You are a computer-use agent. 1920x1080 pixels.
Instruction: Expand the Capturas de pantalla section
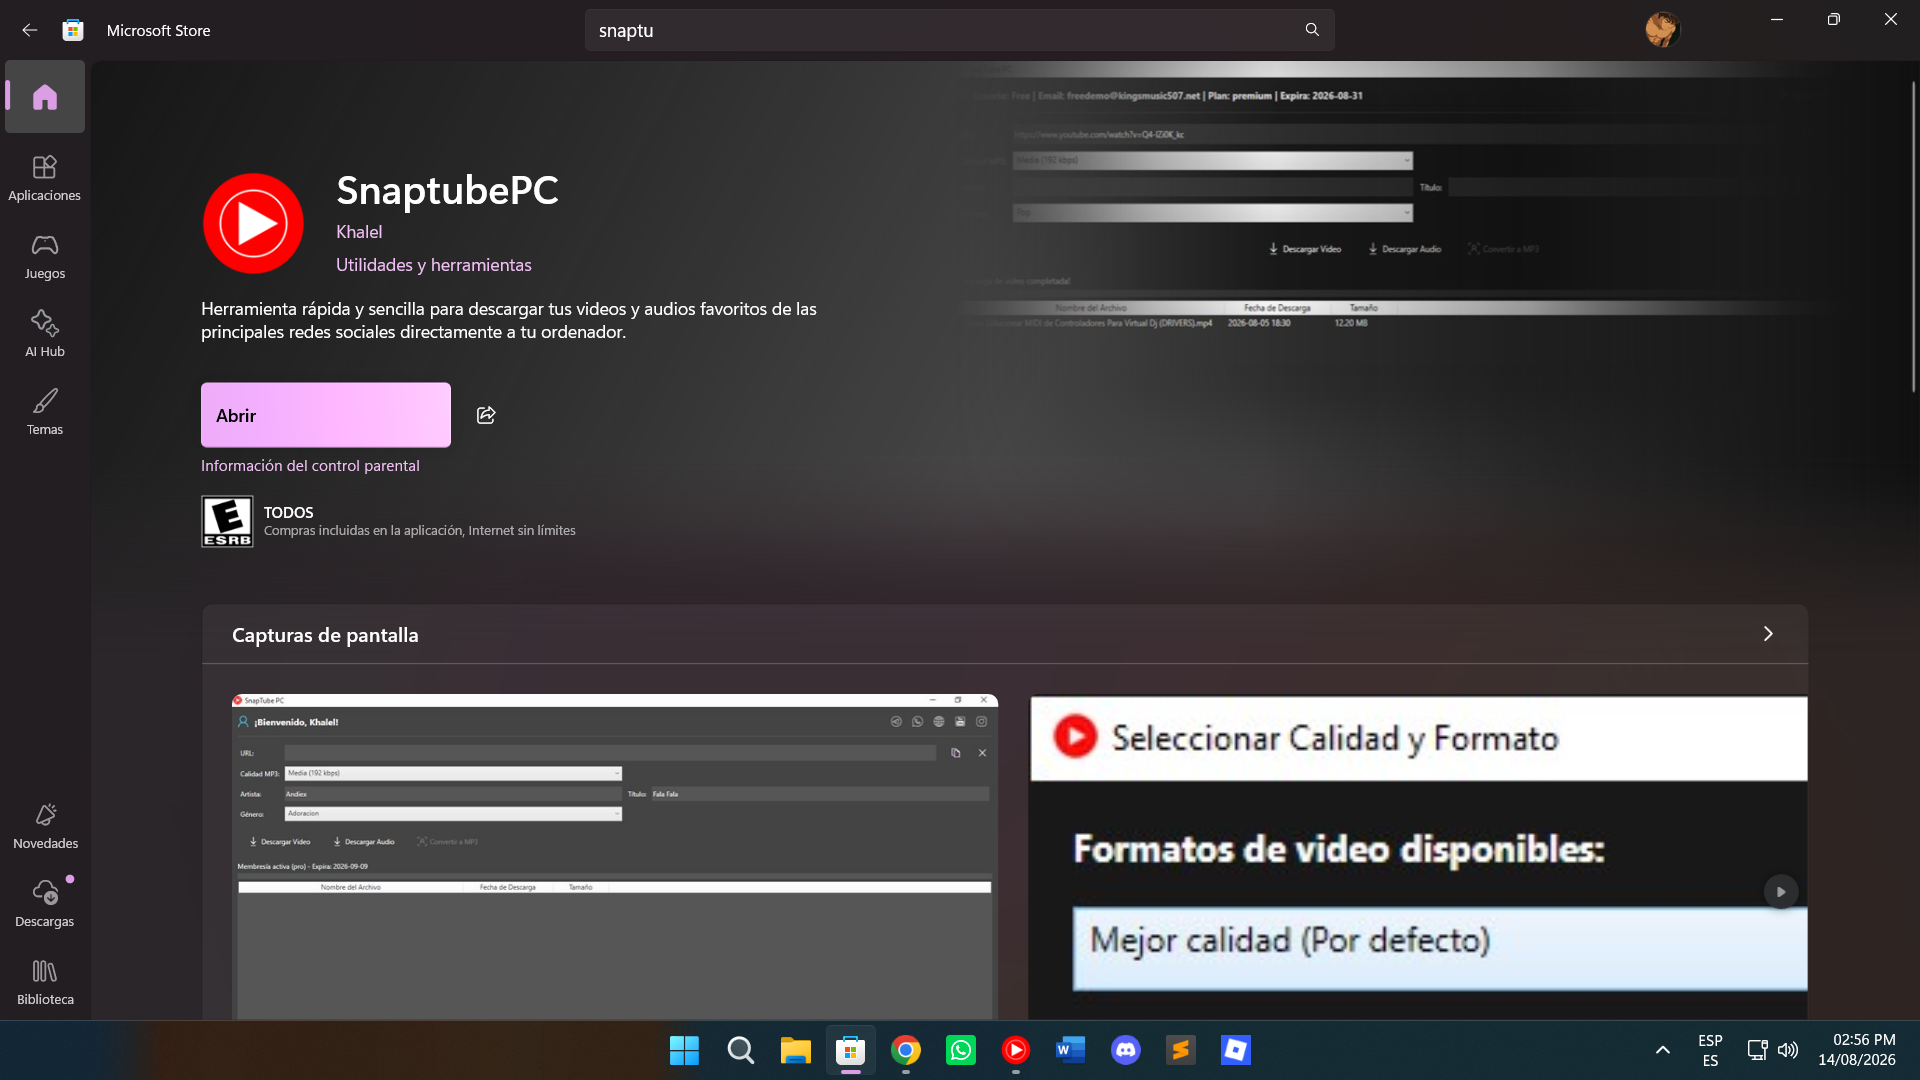coord(1768,634)
